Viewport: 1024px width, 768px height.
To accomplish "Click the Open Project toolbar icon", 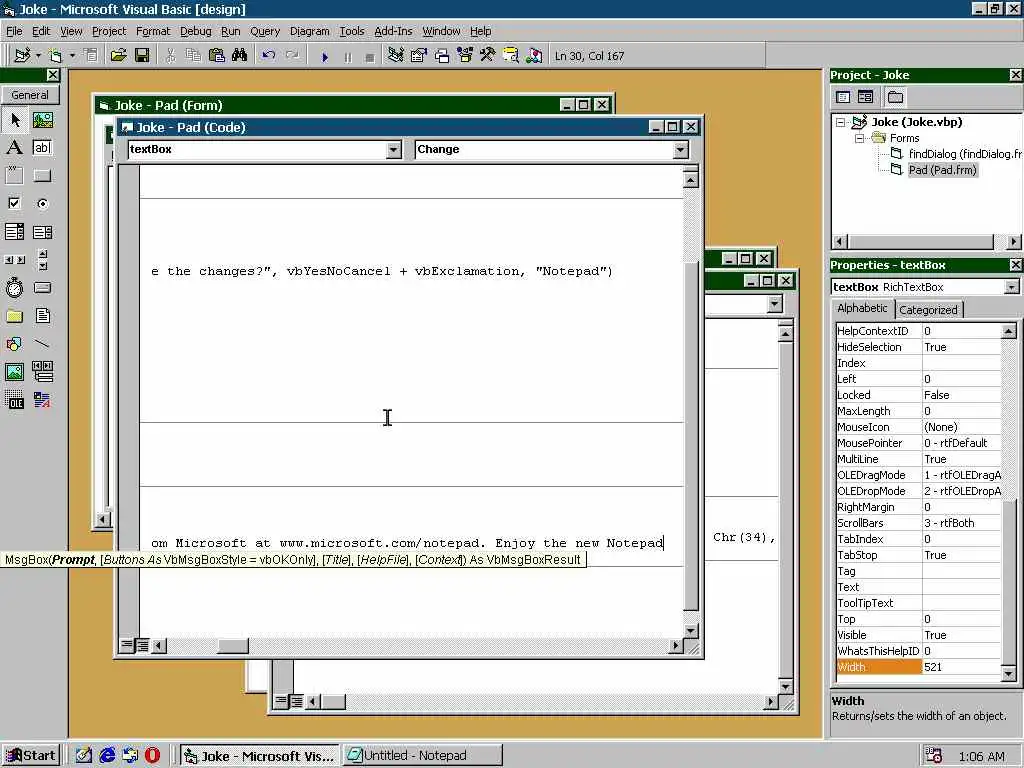I will (x=118, y=56).
